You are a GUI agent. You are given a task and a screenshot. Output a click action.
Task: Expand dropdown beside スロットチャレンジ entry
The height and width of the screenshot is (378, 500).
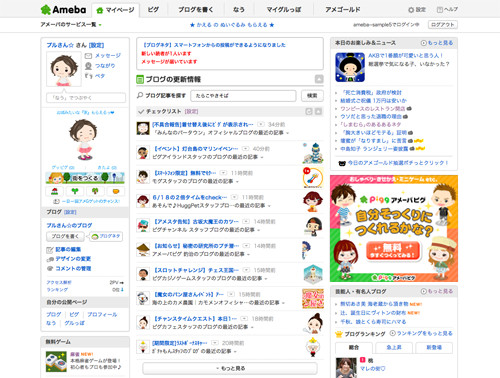[x=246, y=270]
